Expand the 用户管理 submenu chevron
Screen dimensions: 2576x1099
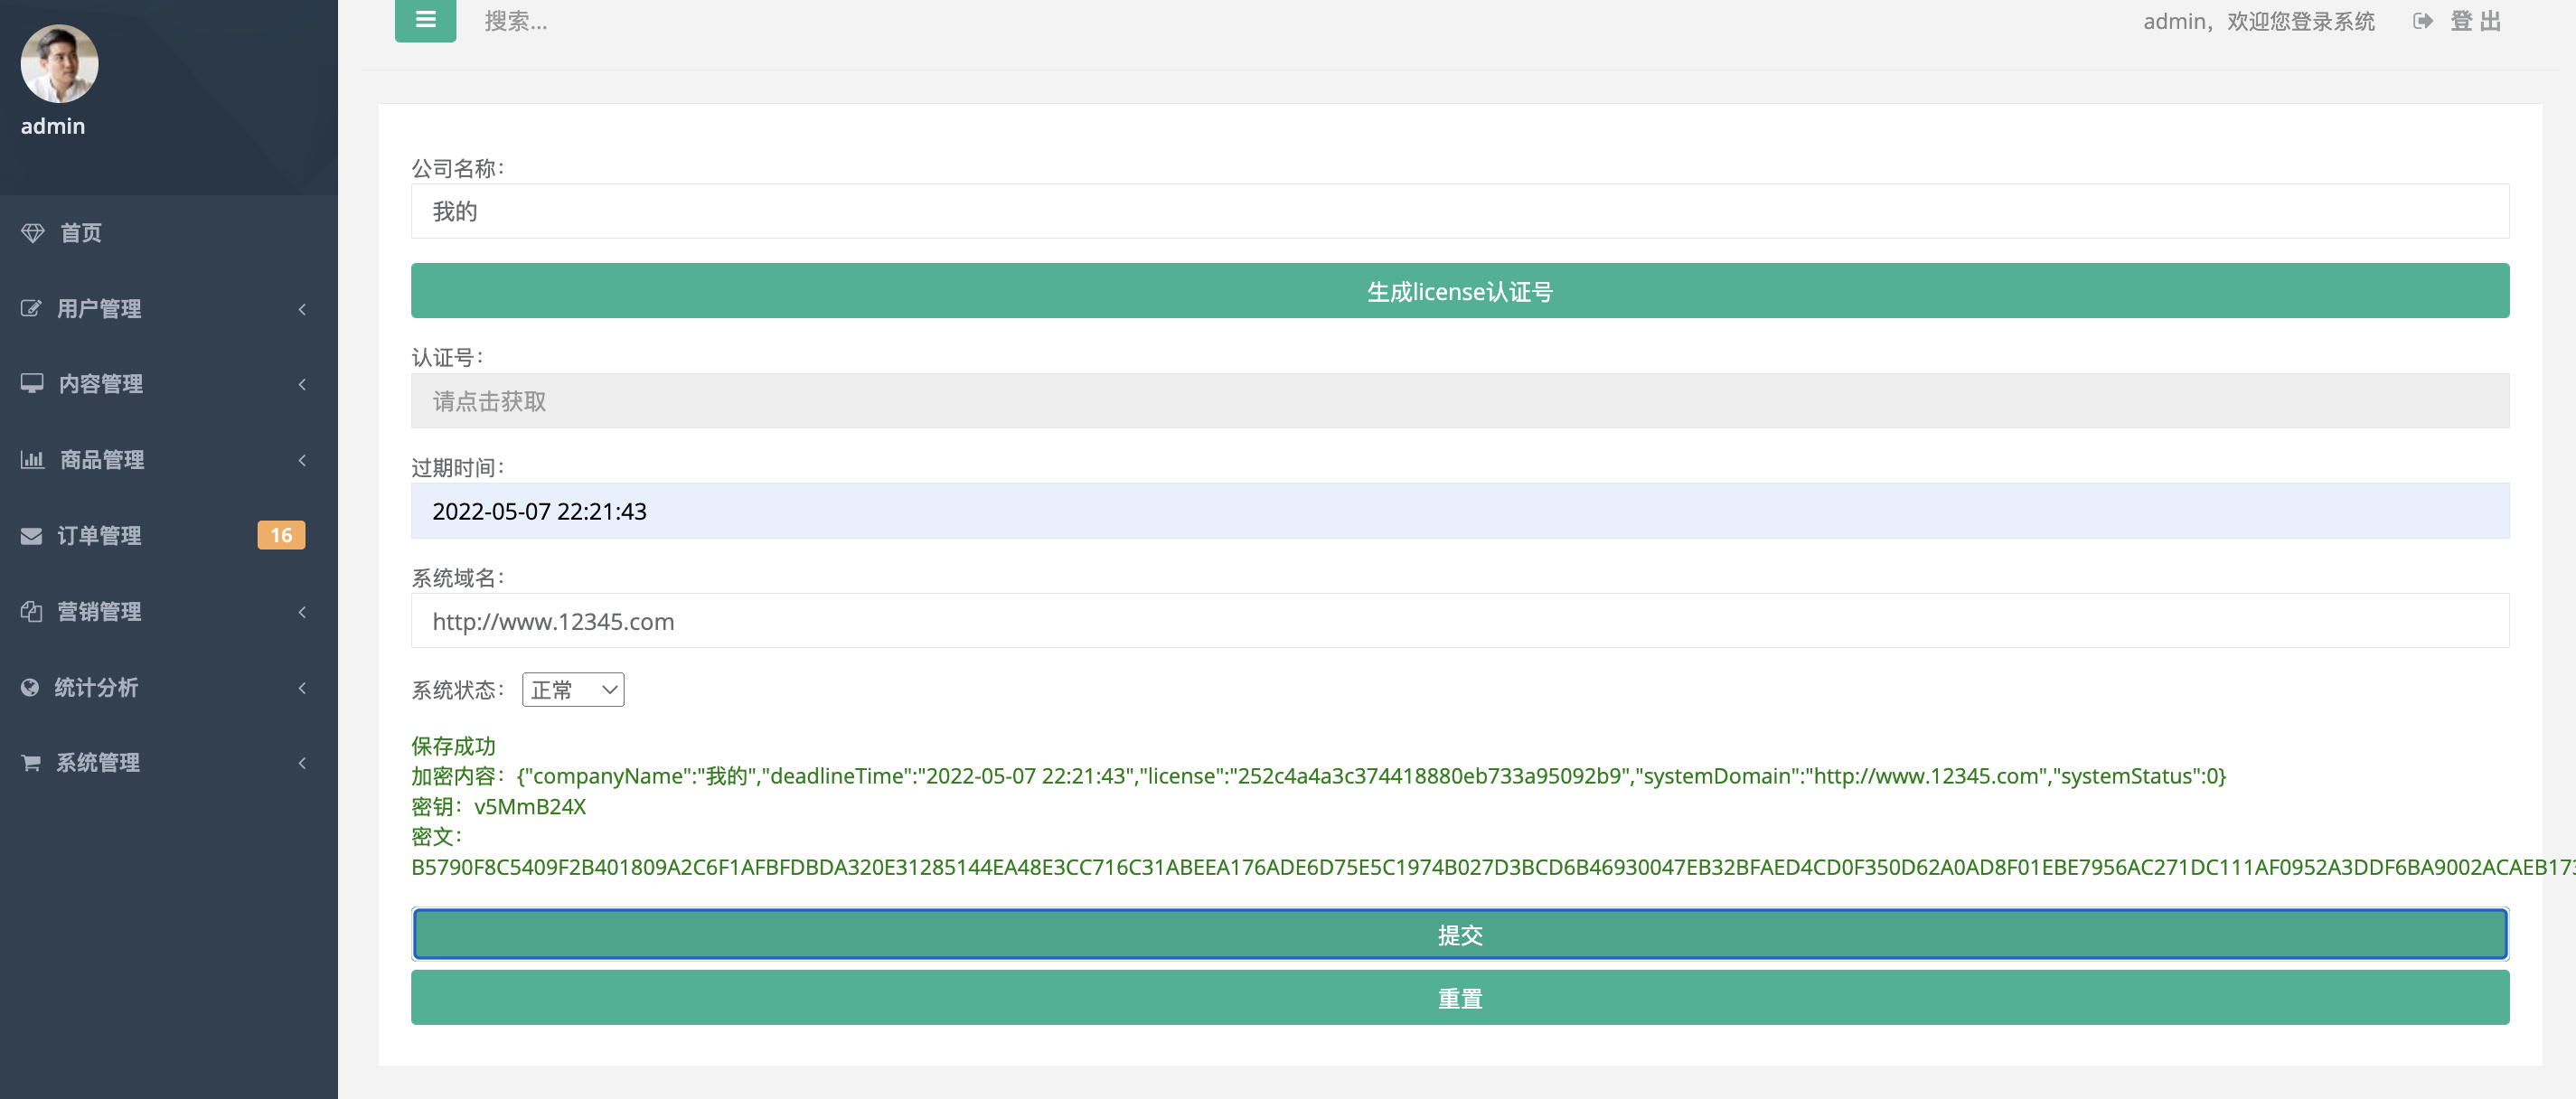click(x=302, y=309)
